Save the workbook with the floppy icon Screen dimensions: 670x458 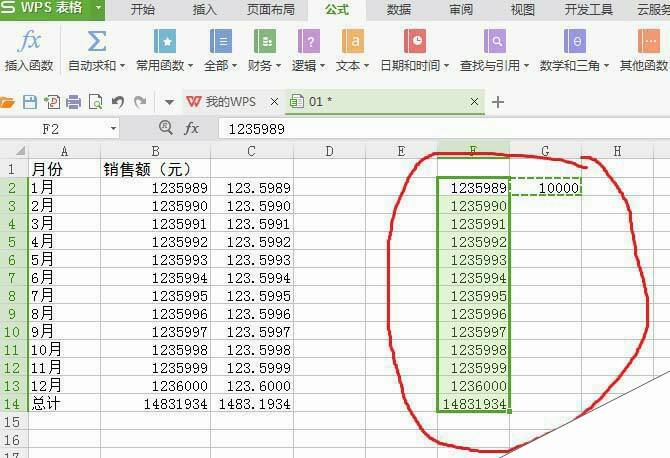point(30,102)
